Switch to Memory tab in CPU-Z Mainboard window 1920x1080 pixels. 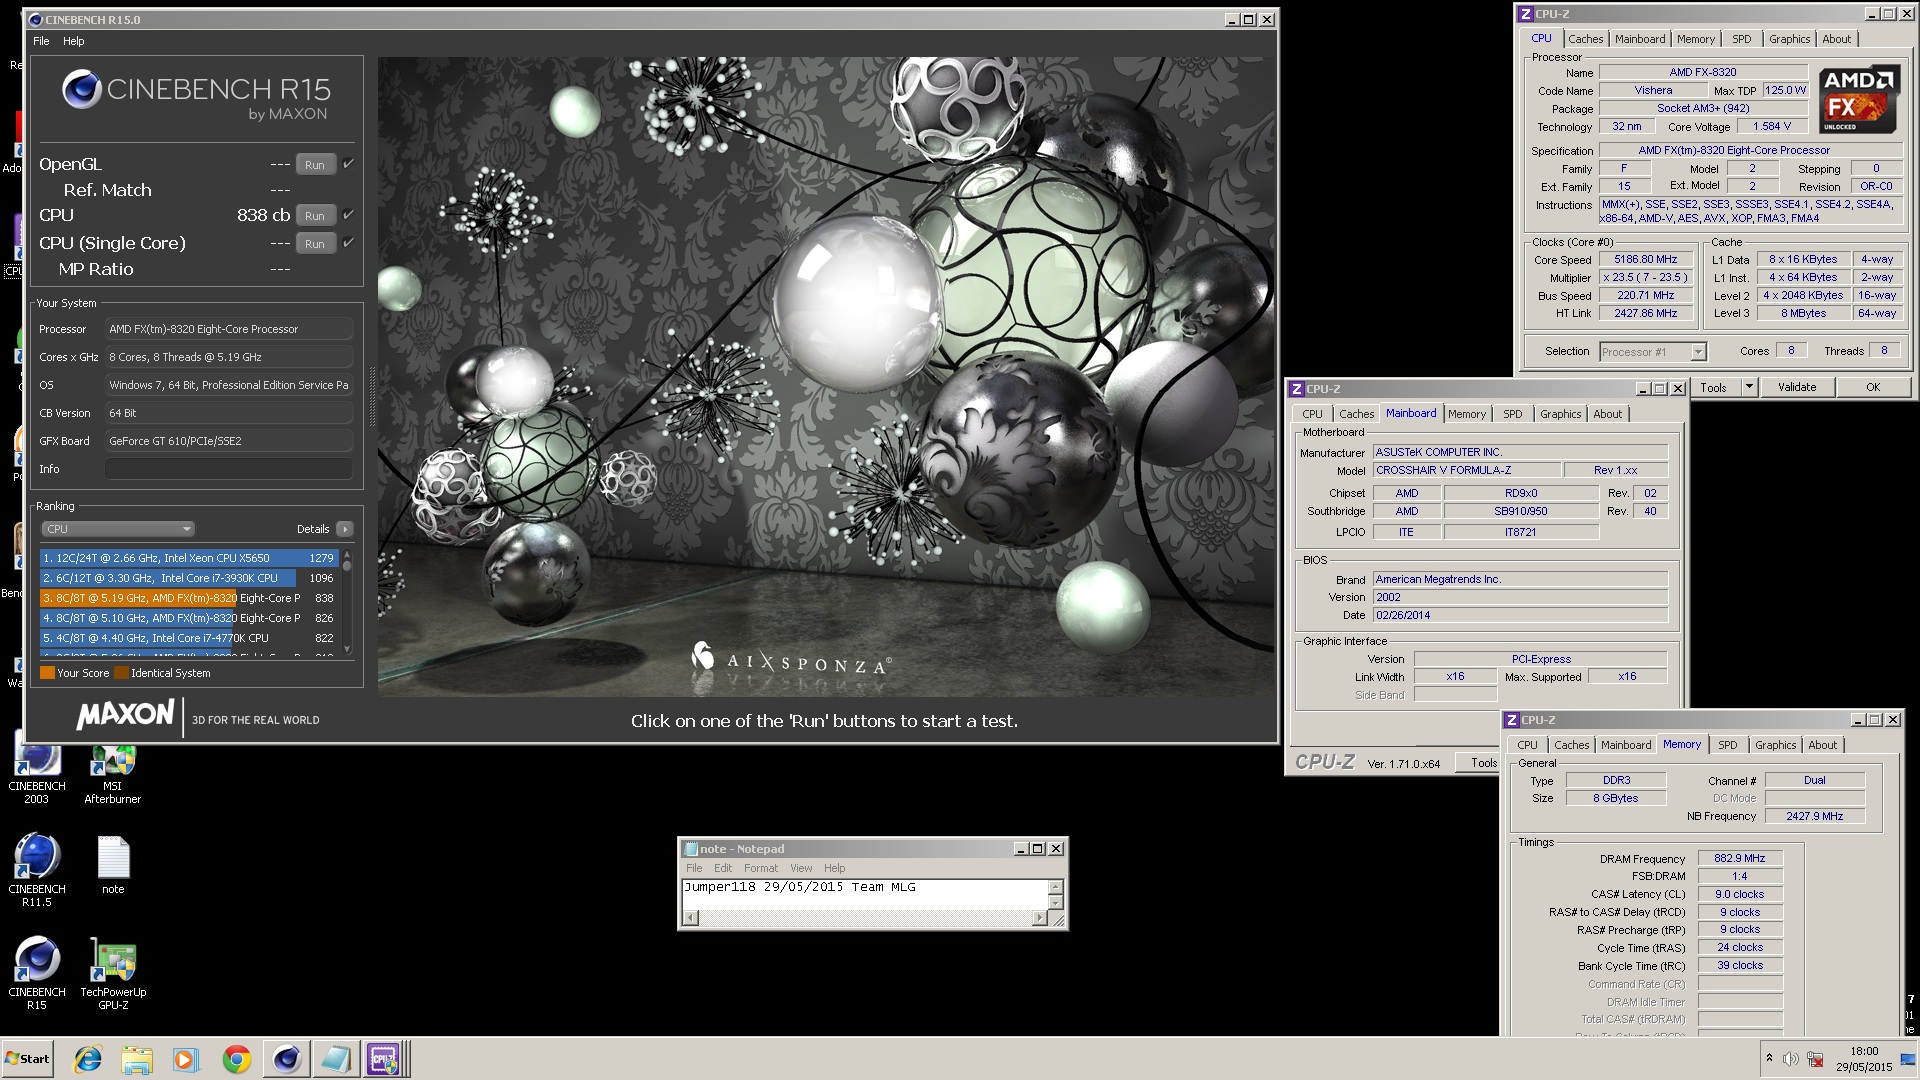pyautogui.click(x=1467, y=414)
